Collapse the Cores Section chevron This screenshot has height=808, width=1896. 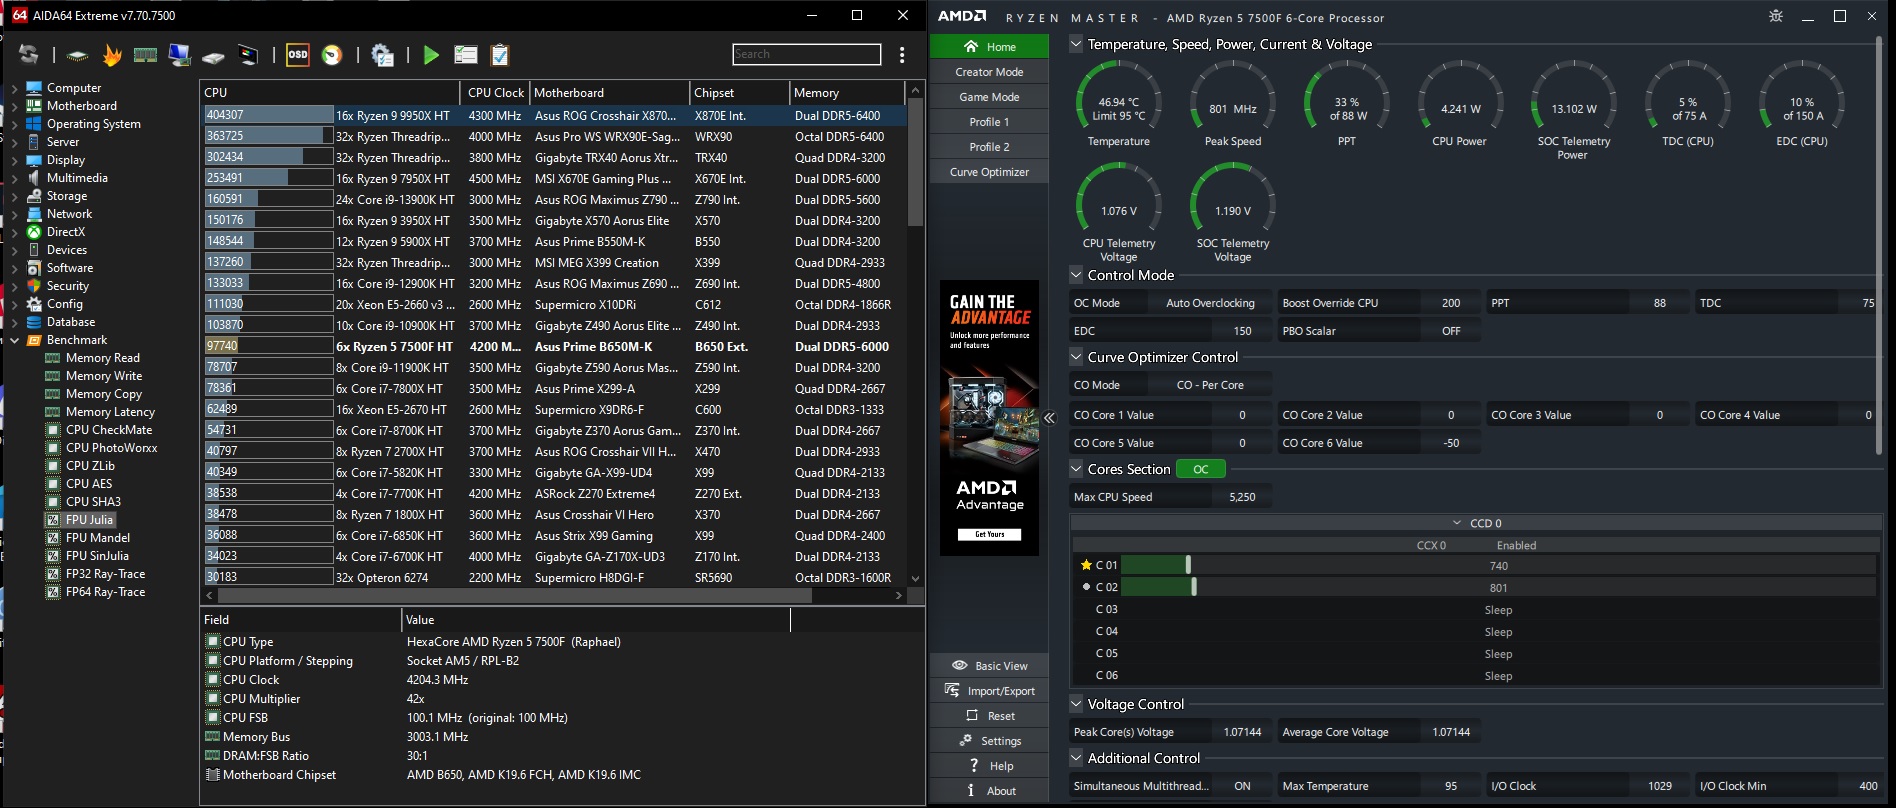1076,469
